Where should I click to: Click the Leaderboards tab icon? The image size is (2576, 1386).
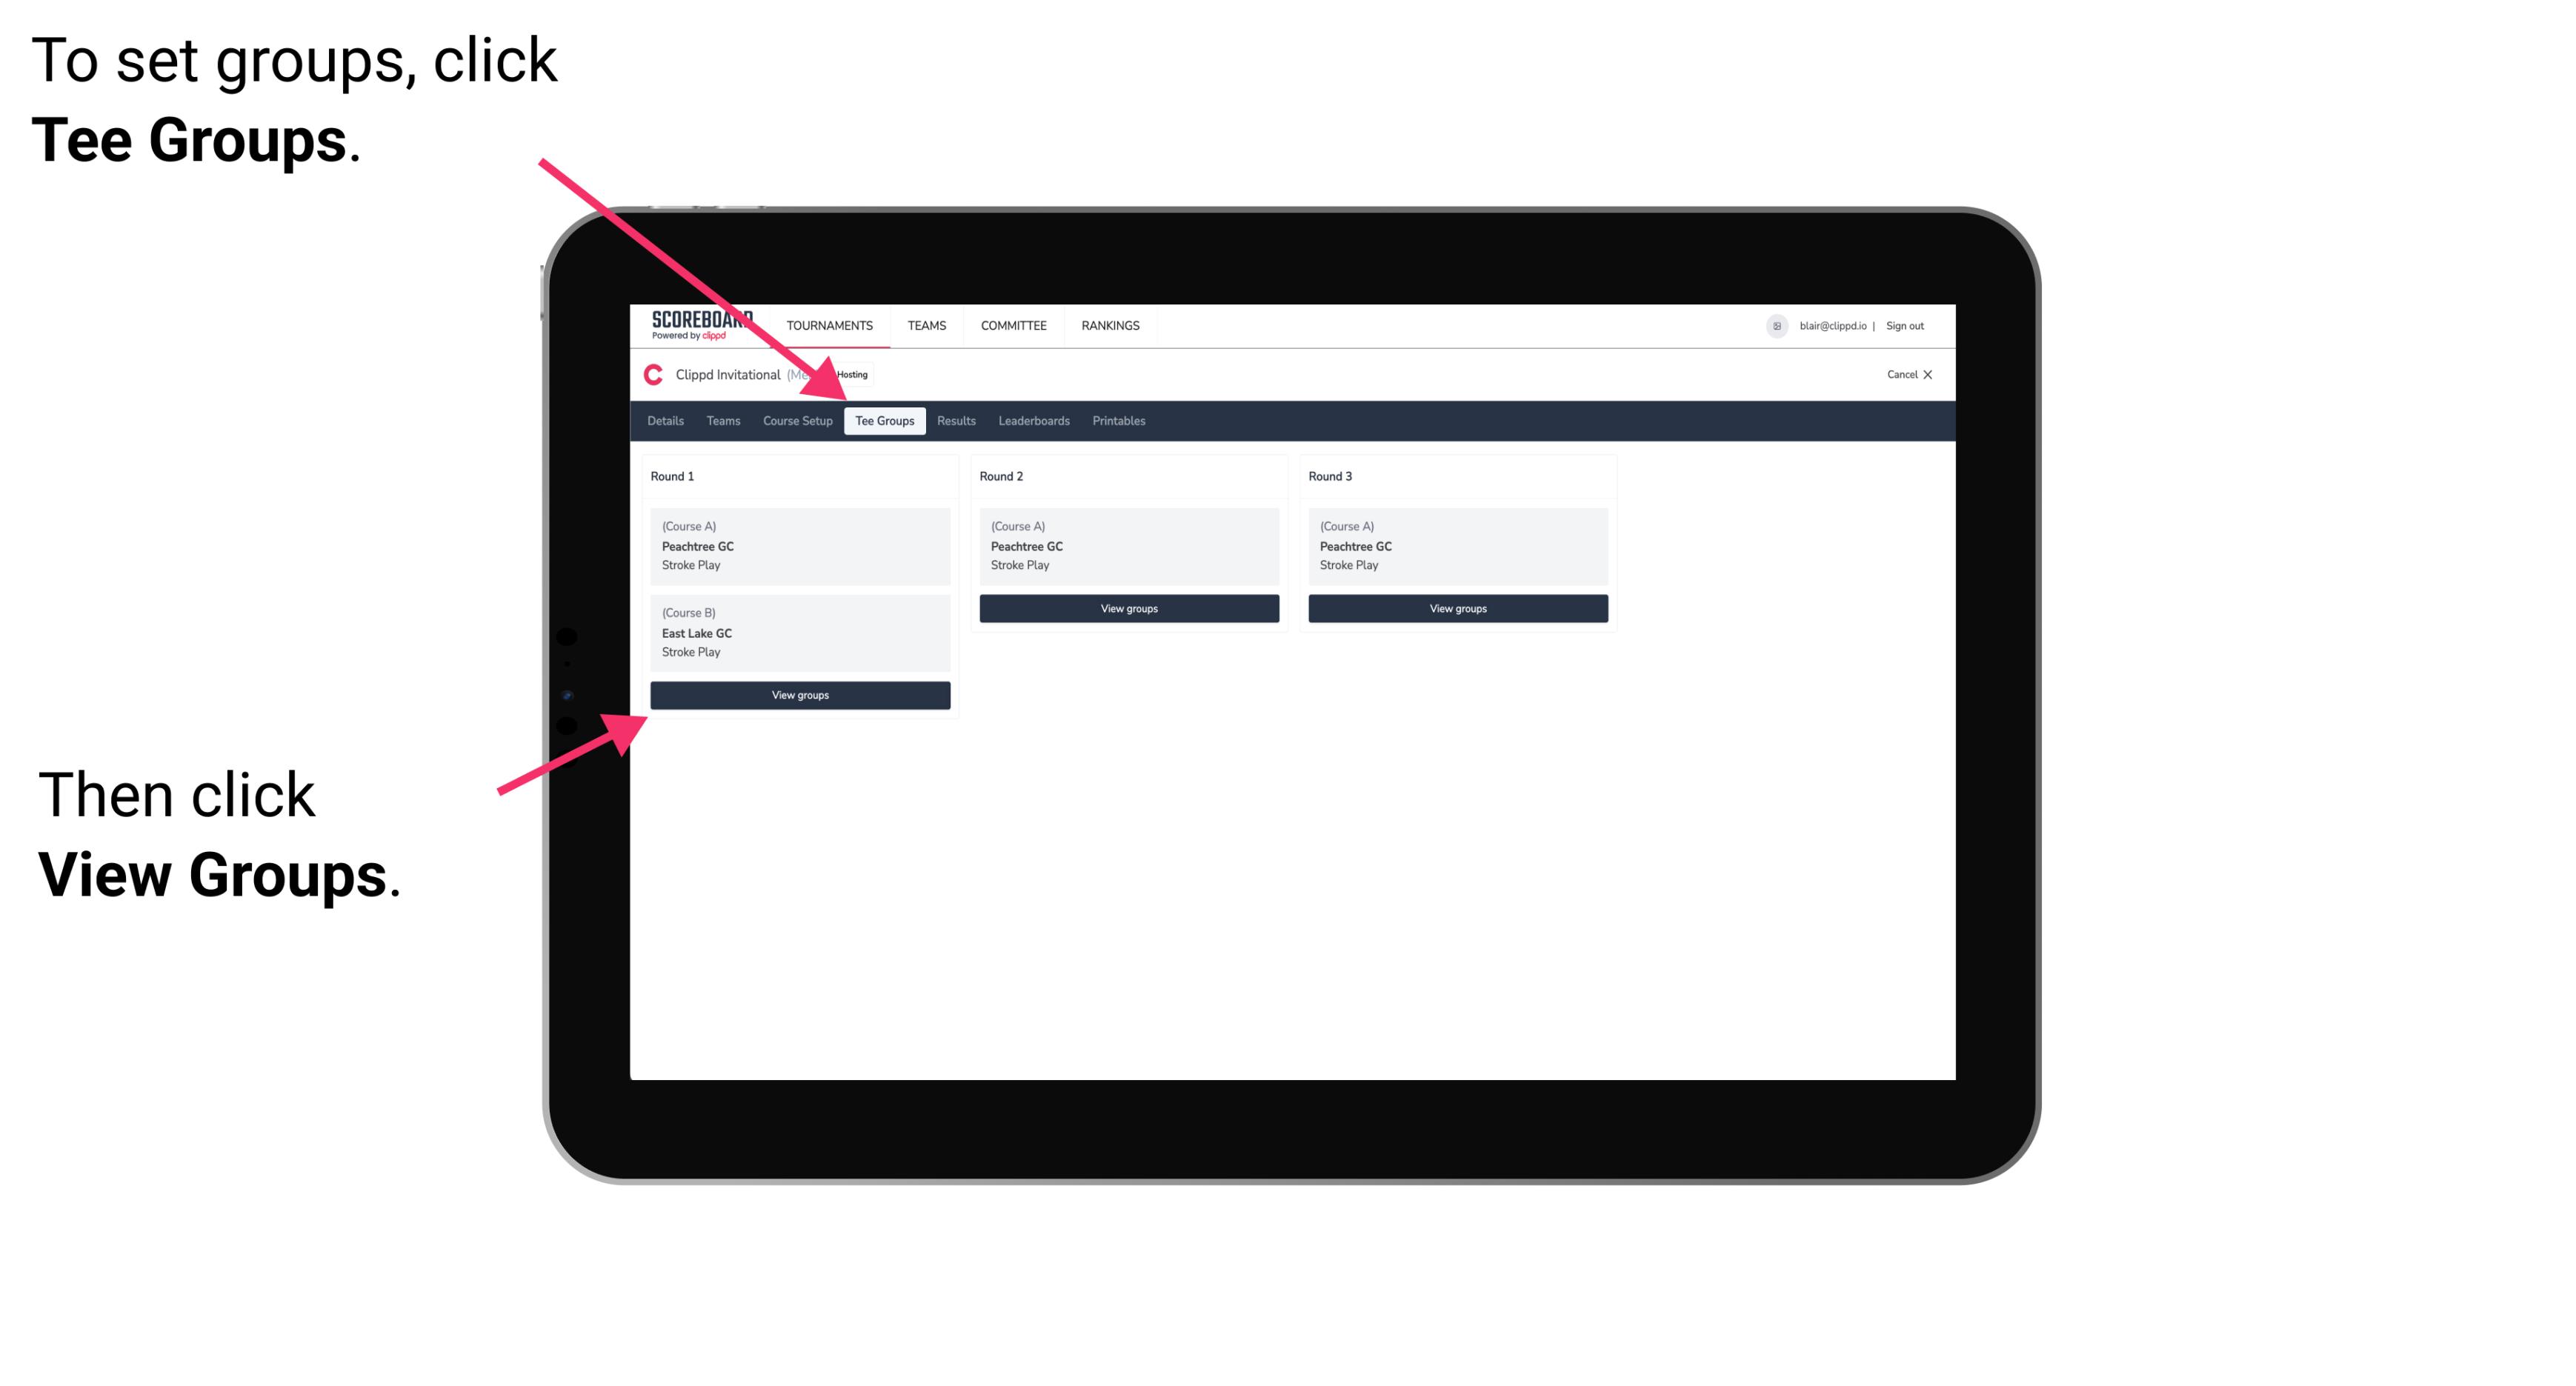pyautogui.click(x=1031, y=422)
